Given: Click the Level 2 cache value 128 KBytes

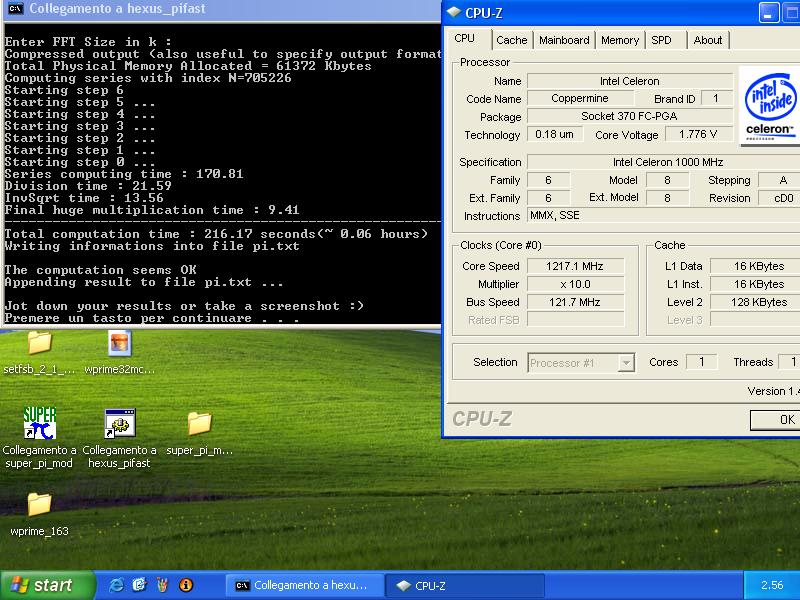Looking at the screenshot, I should (757, 302).
